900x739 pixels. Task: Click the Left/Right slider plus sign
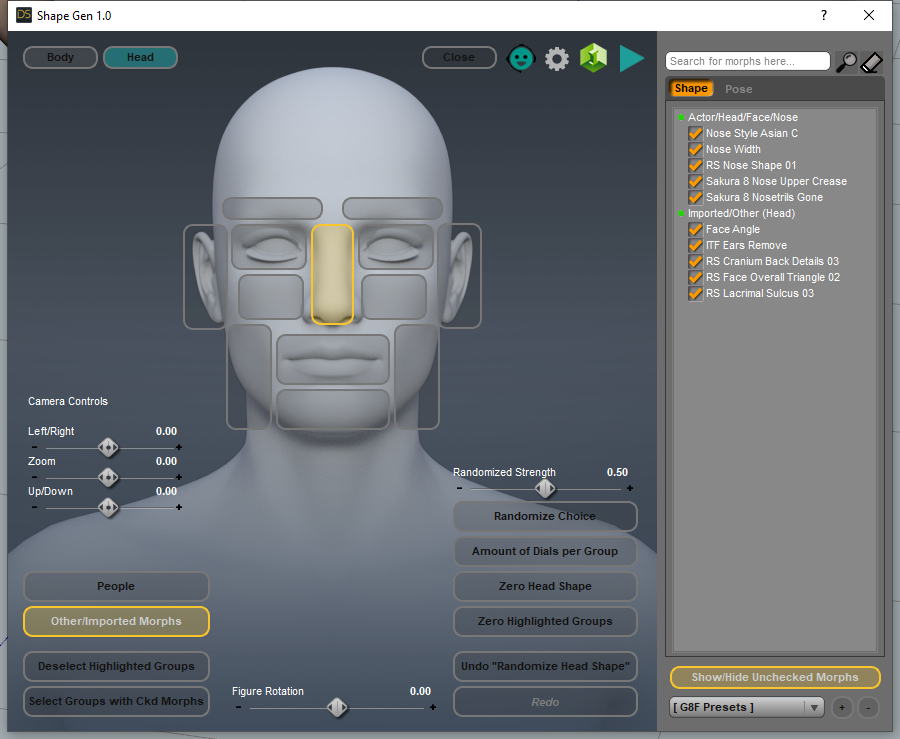(179, 447)
